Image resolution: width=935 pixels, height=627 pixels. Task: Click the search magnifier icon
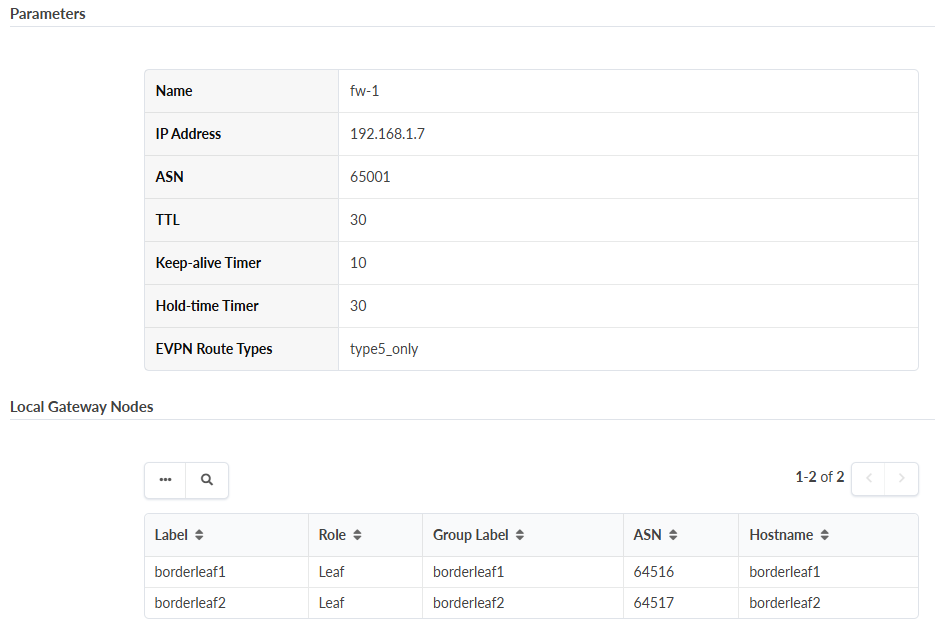tap(207, 480)
